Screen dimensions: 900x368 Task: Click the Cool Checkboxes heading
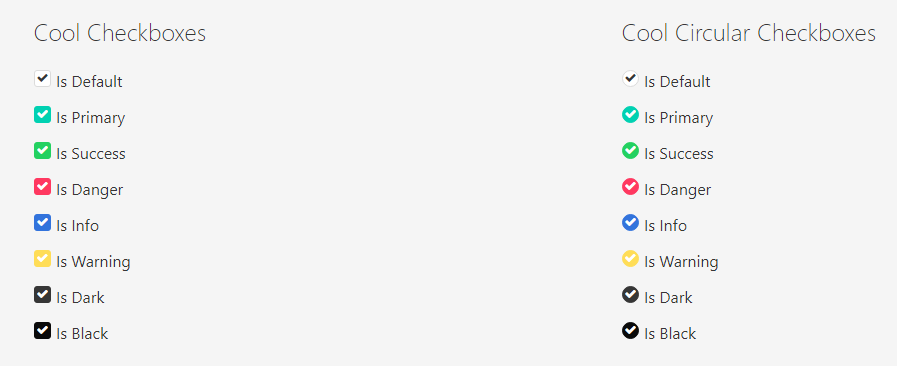(120, 33)
